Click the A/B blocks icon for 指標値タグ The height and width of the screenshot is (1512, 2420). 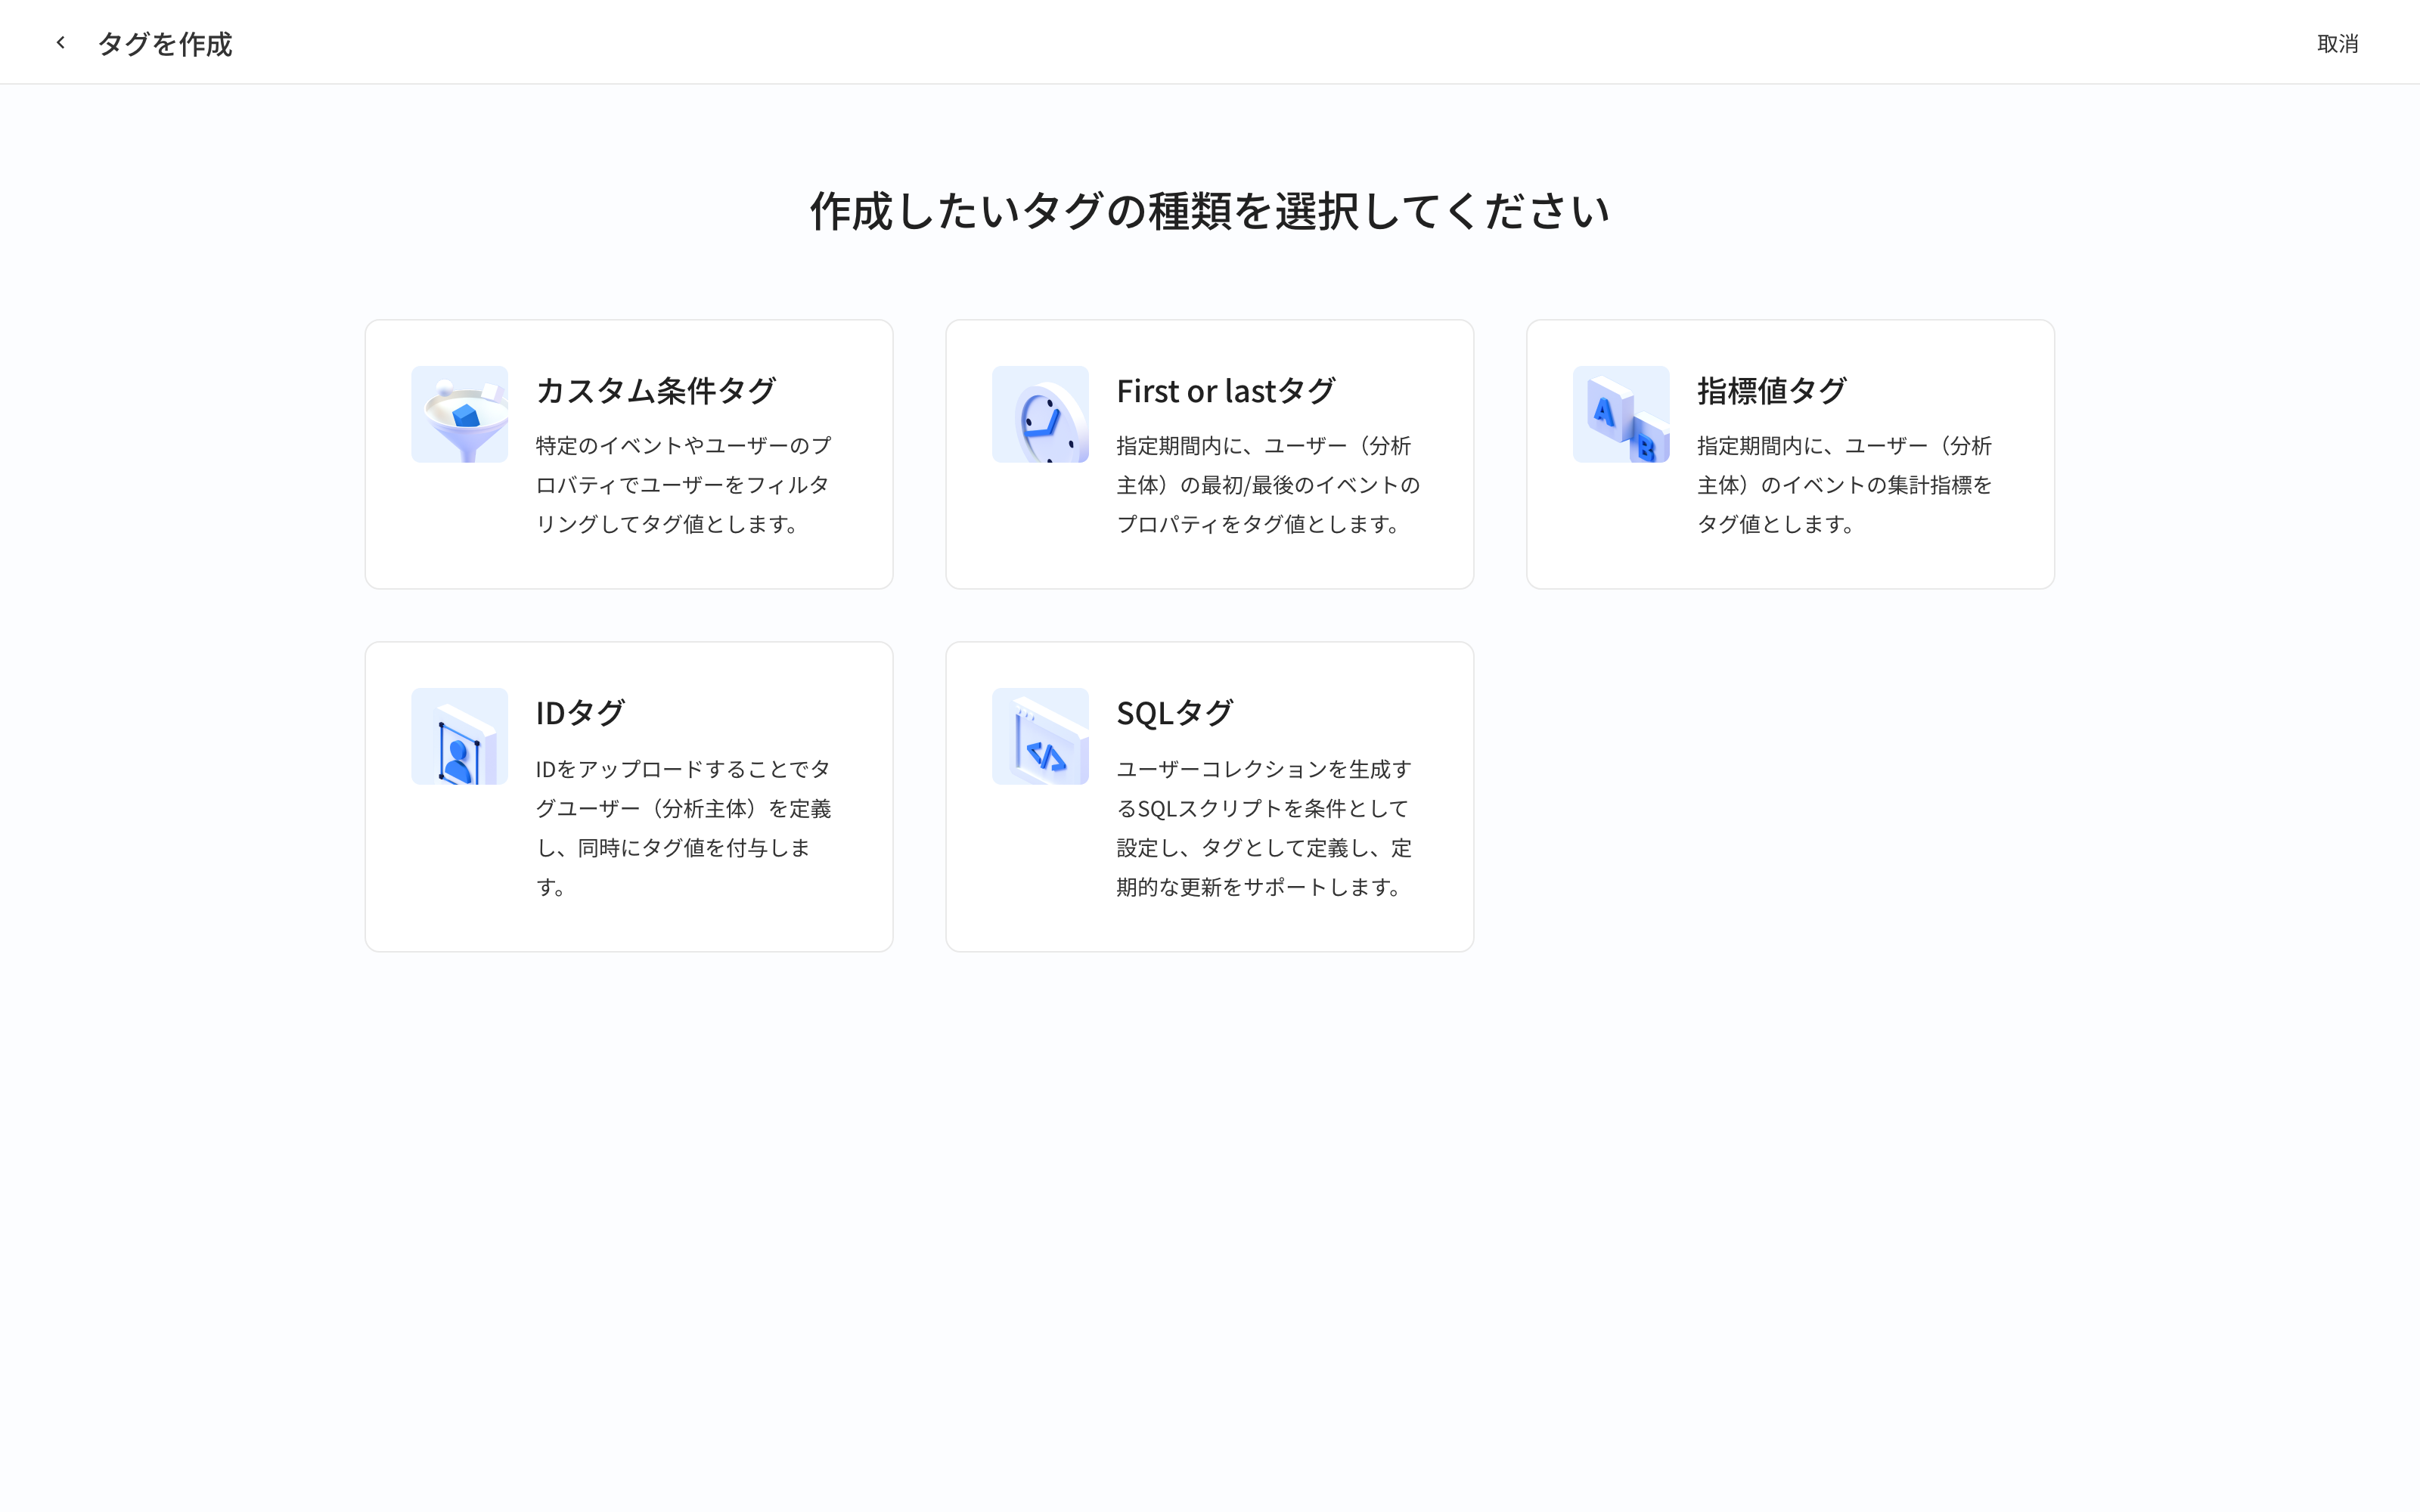pos(1621,414)
